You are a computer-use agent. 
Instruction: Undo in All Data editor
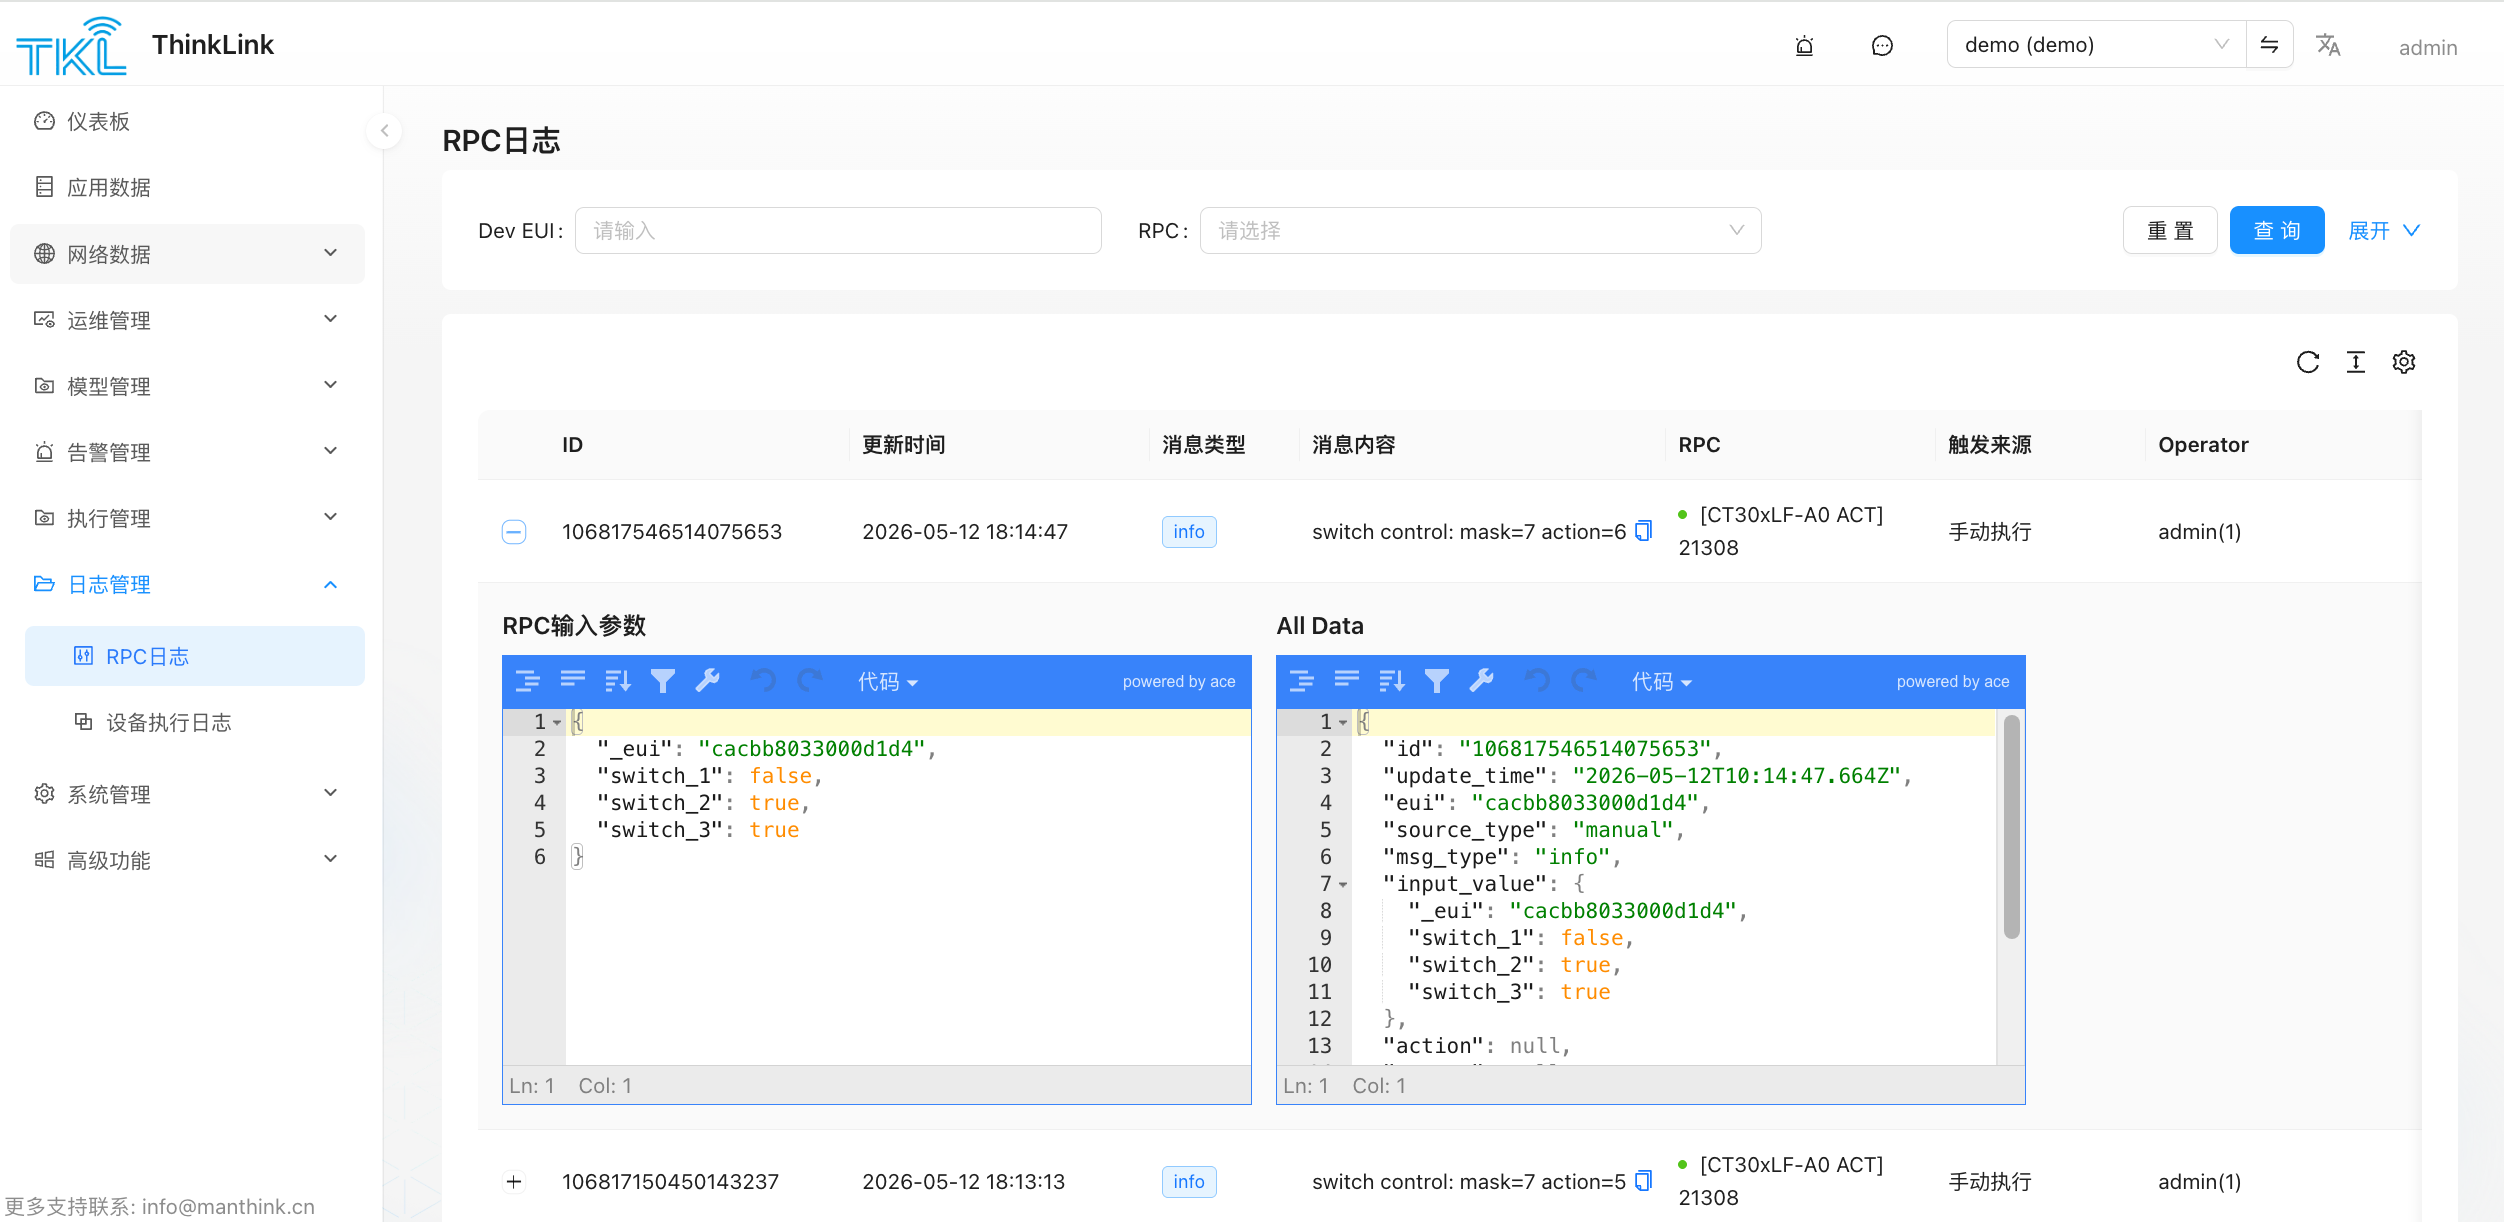click(1538, 682)
